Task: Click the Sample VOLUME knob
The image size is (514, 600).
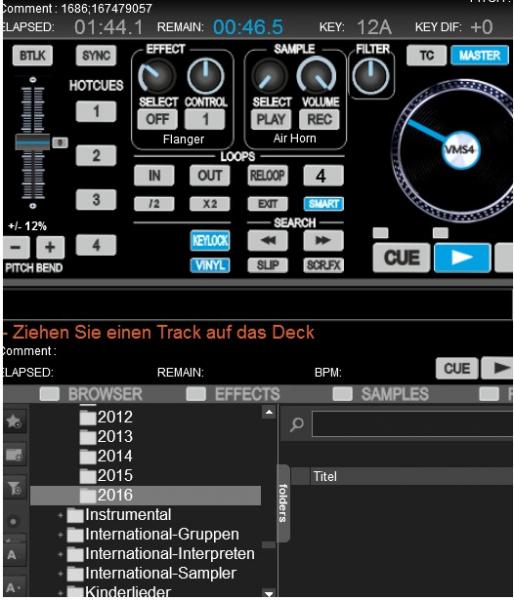Action: coord(317,76)
